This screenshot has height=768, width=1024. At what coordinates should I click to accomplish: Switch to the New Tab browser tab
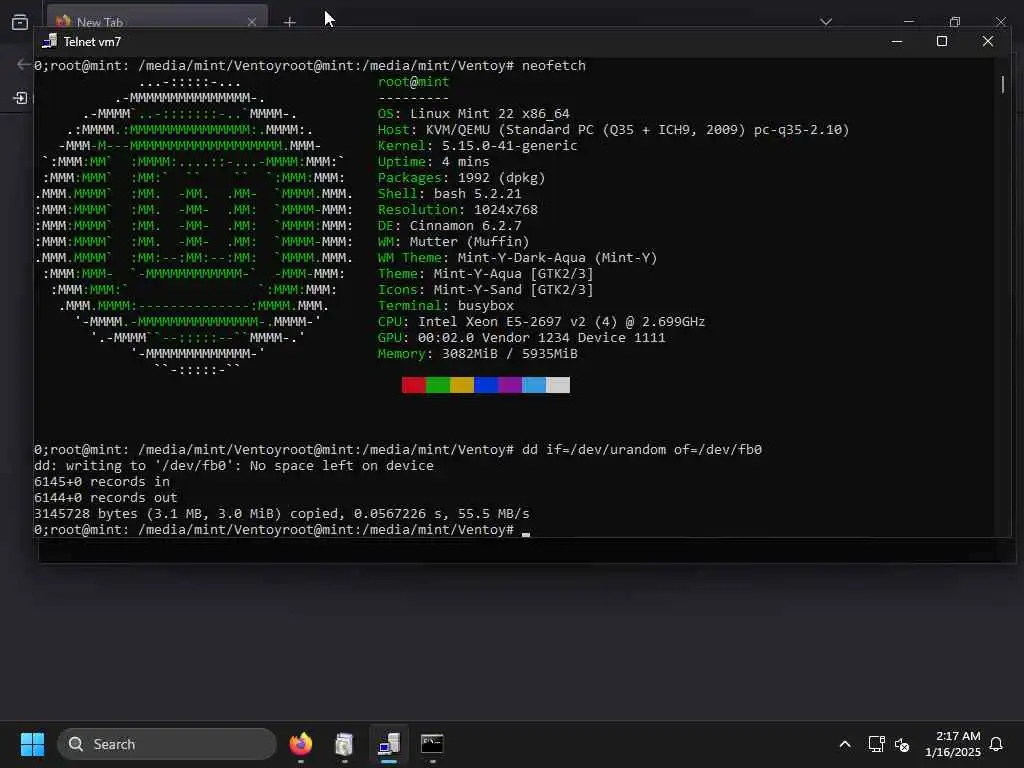[x=157, y=21]
